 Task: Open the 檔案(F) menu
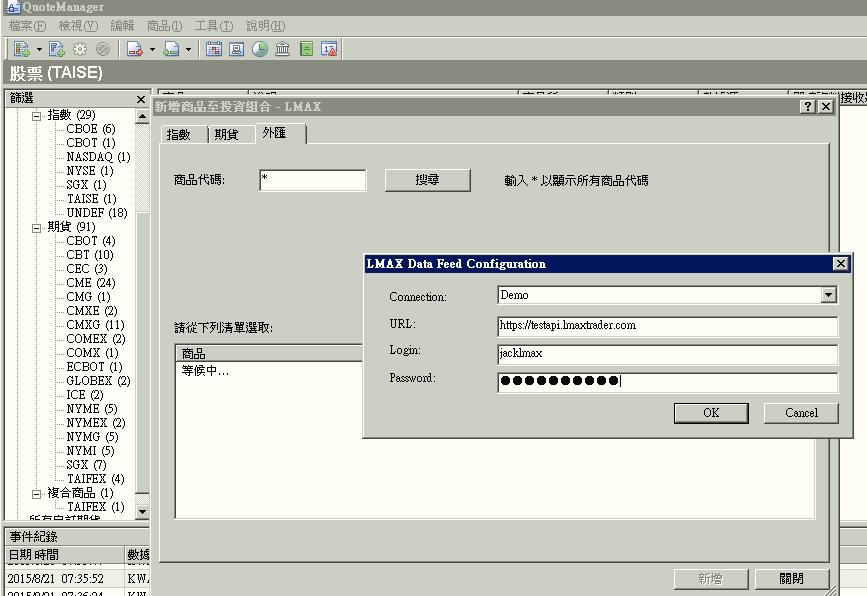coord(28,26)
